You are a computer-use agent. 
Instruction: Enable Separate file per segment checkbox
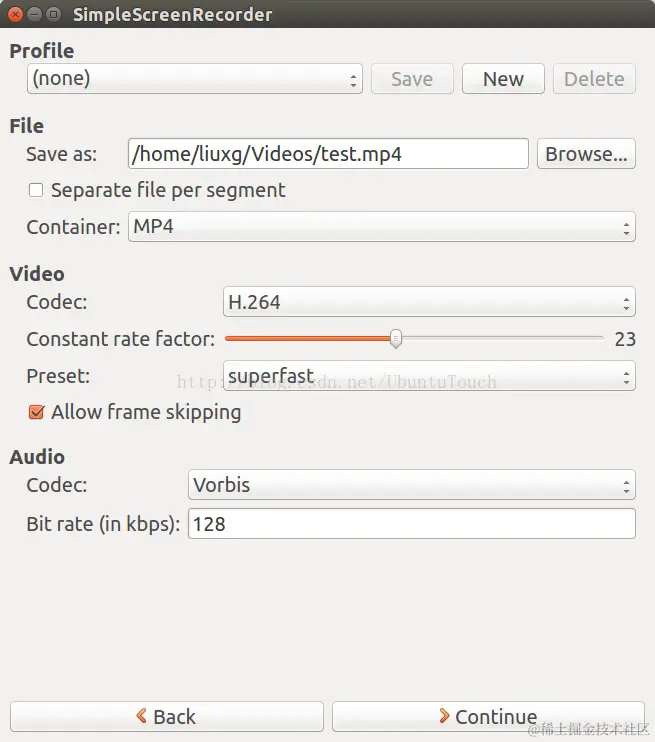tap(36, 190)
